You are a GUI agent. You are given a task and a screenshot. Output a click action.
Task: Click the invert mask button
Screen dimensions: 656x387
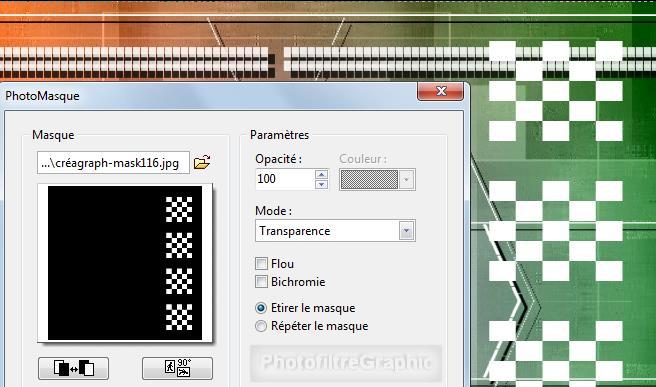[x=74, y=368]
